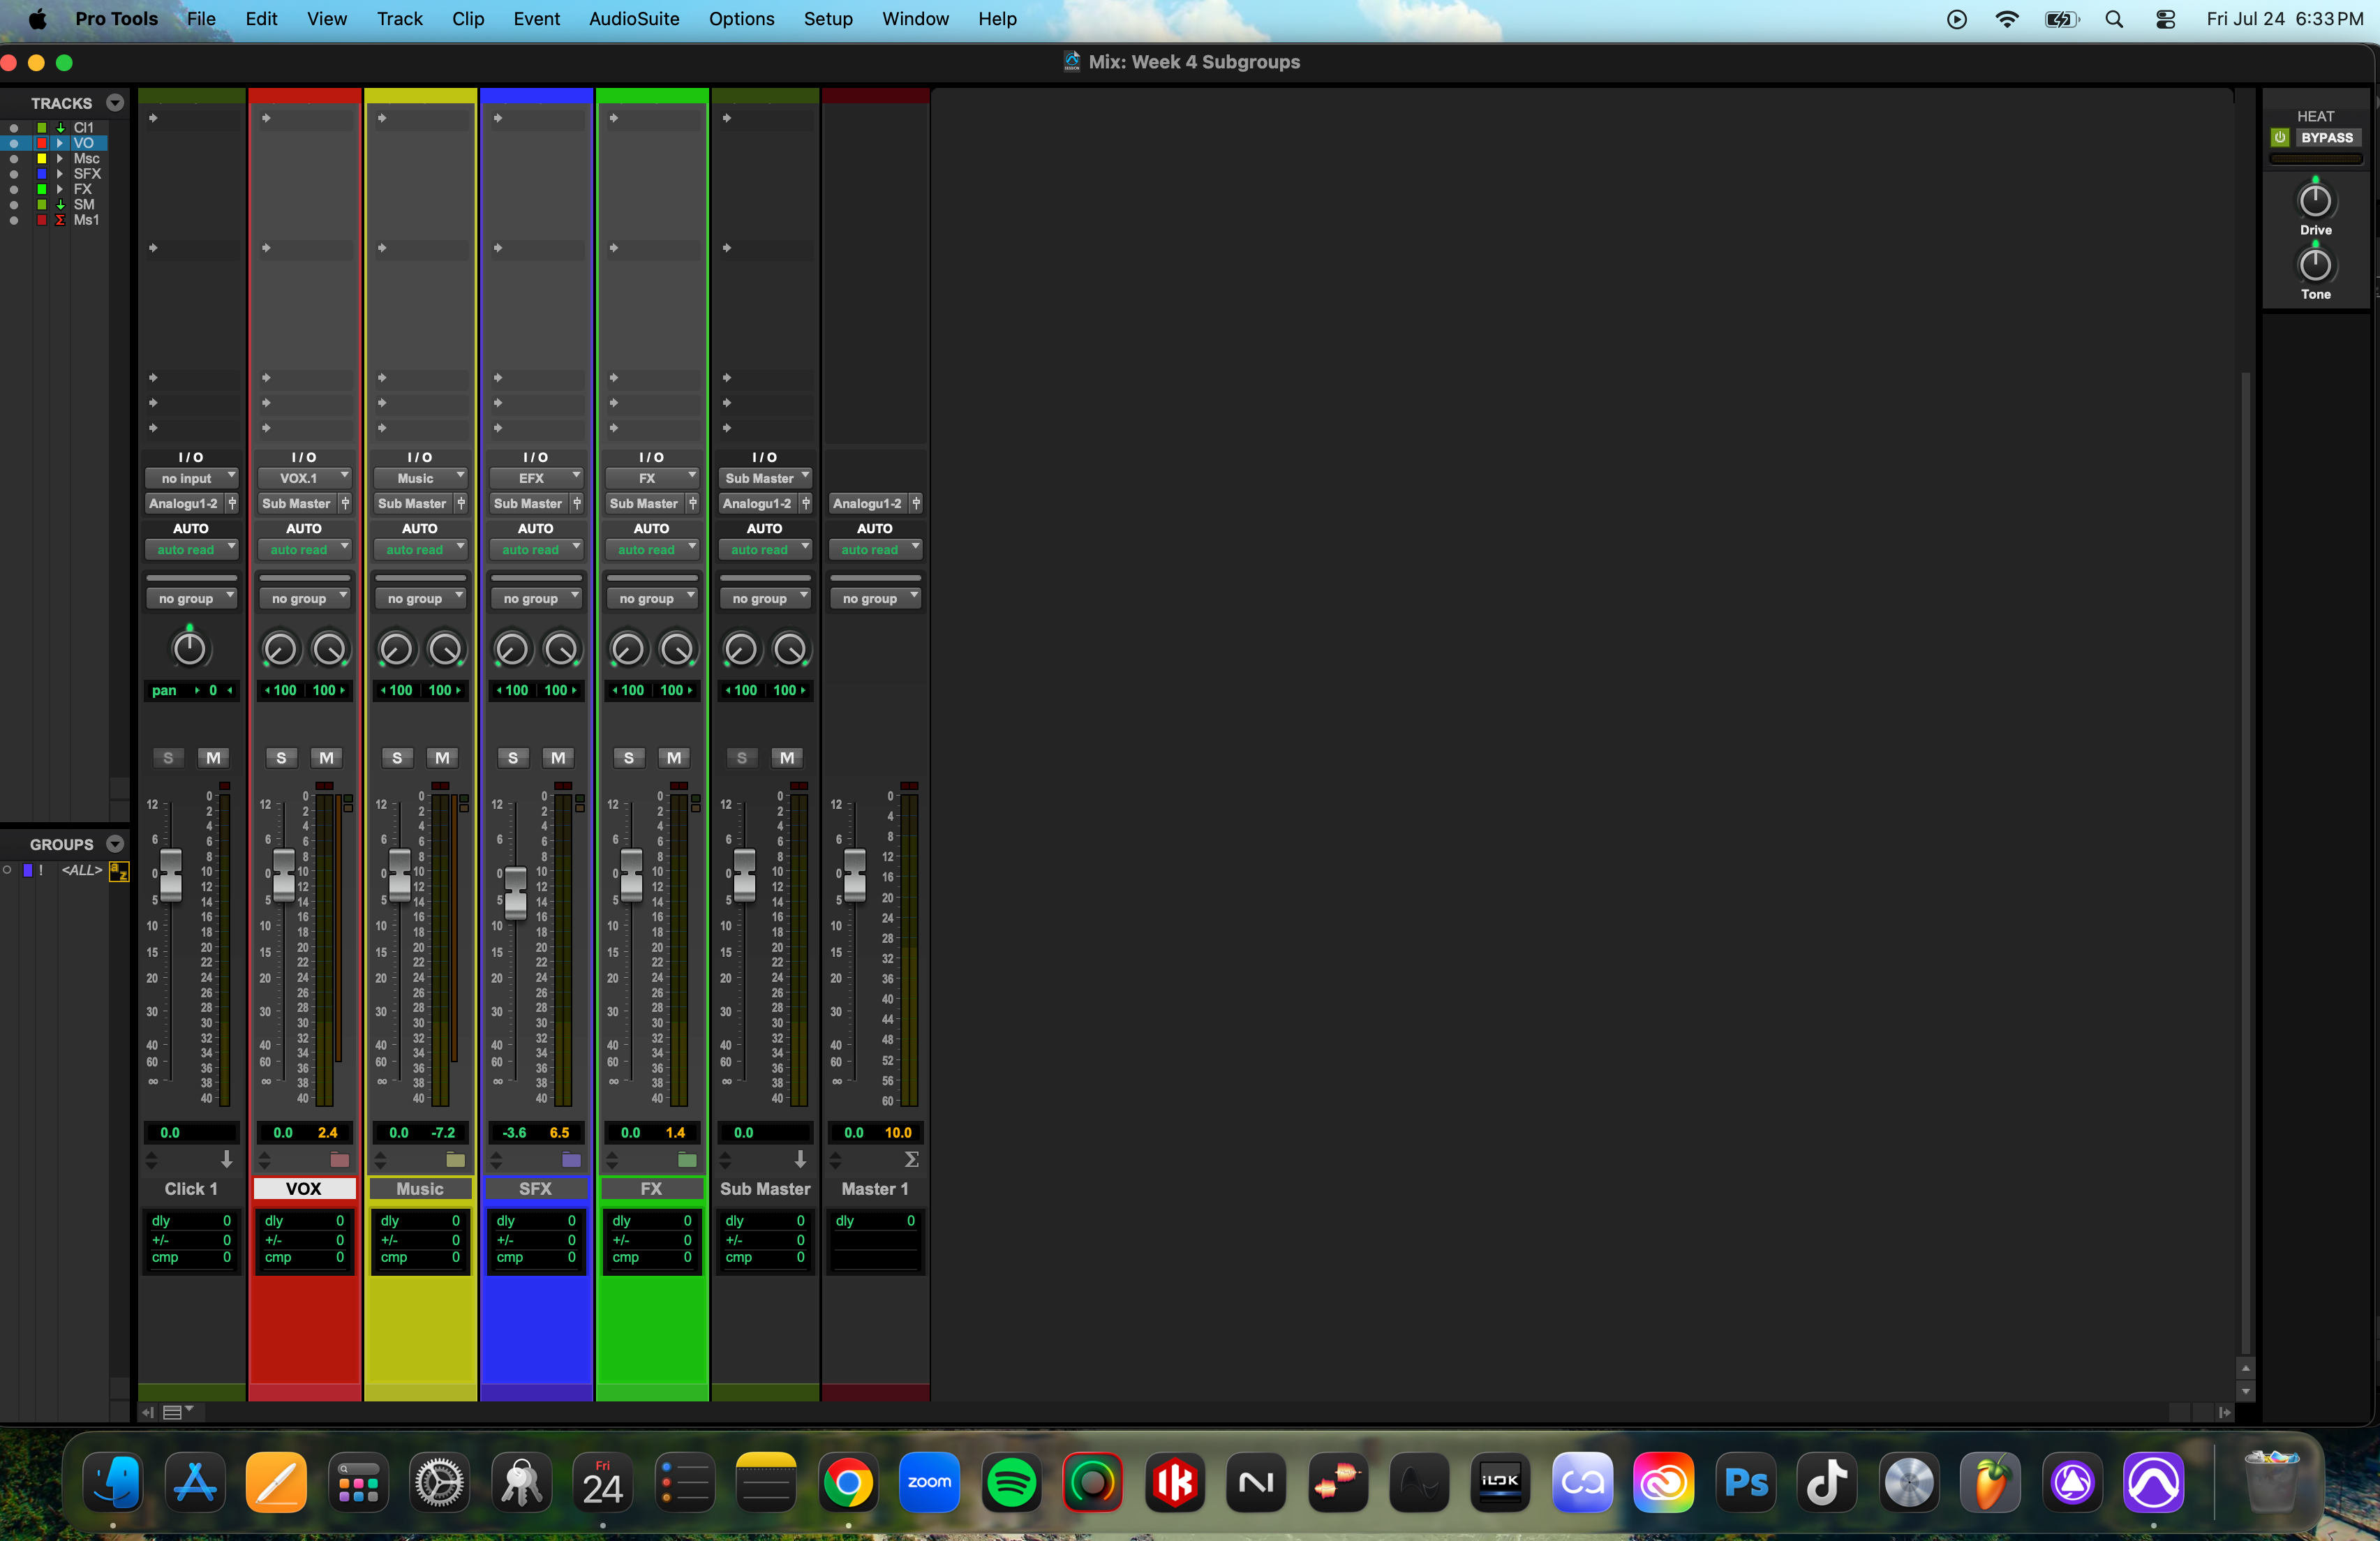Open the Music track Sub Master output selector

tap(412, 503)
